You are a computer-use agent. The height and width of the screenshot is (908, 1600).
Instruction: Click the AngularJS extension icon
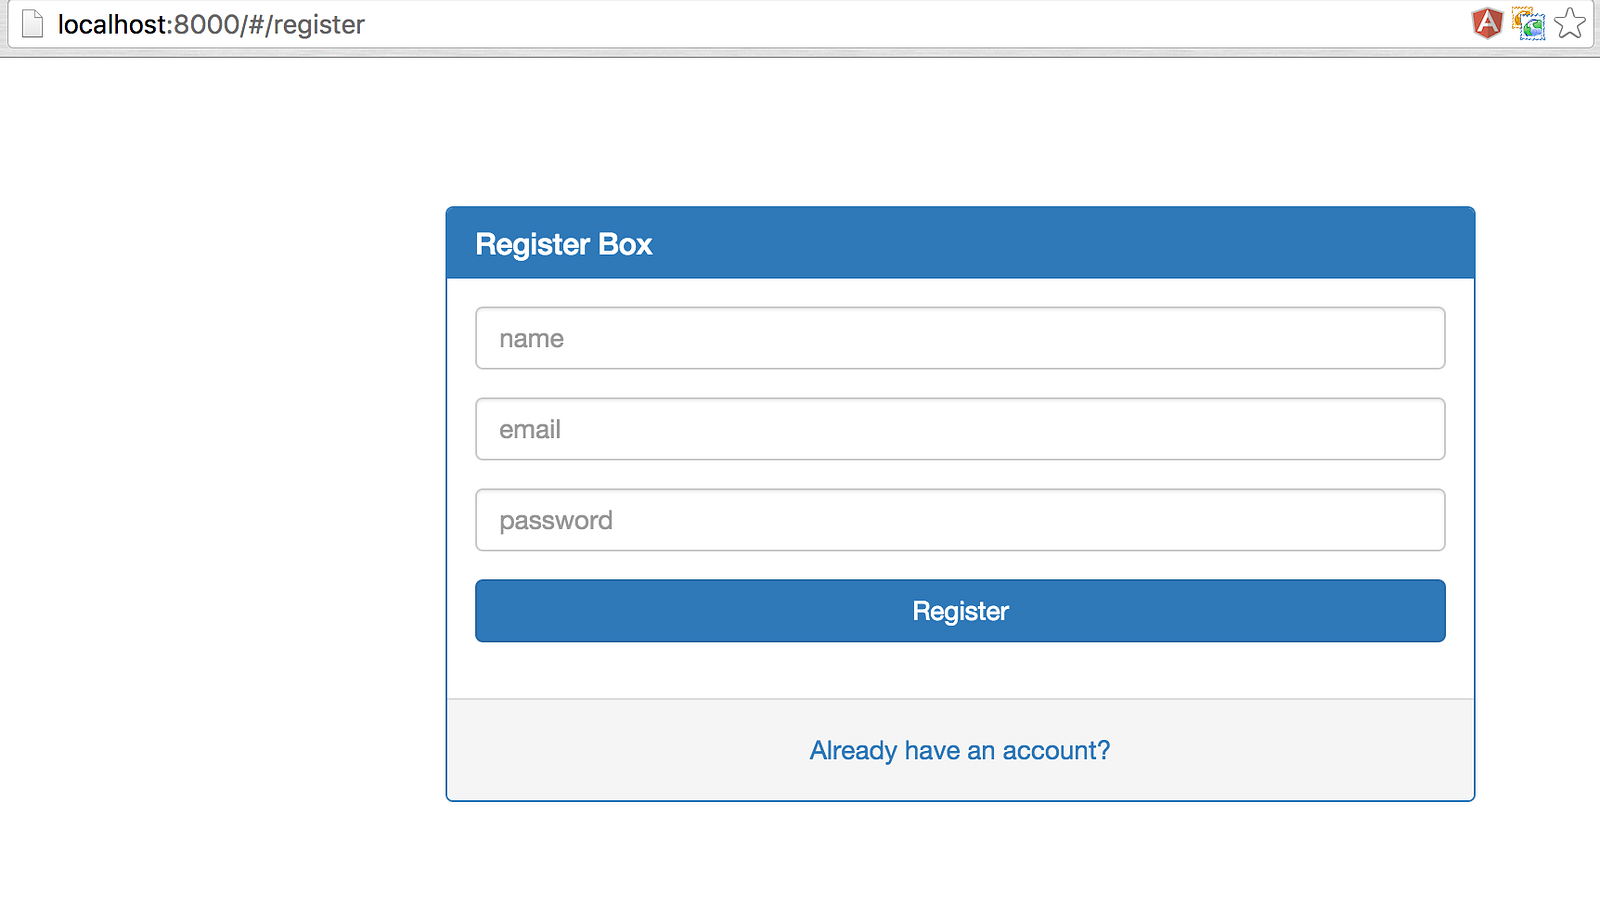[1487, 23]
